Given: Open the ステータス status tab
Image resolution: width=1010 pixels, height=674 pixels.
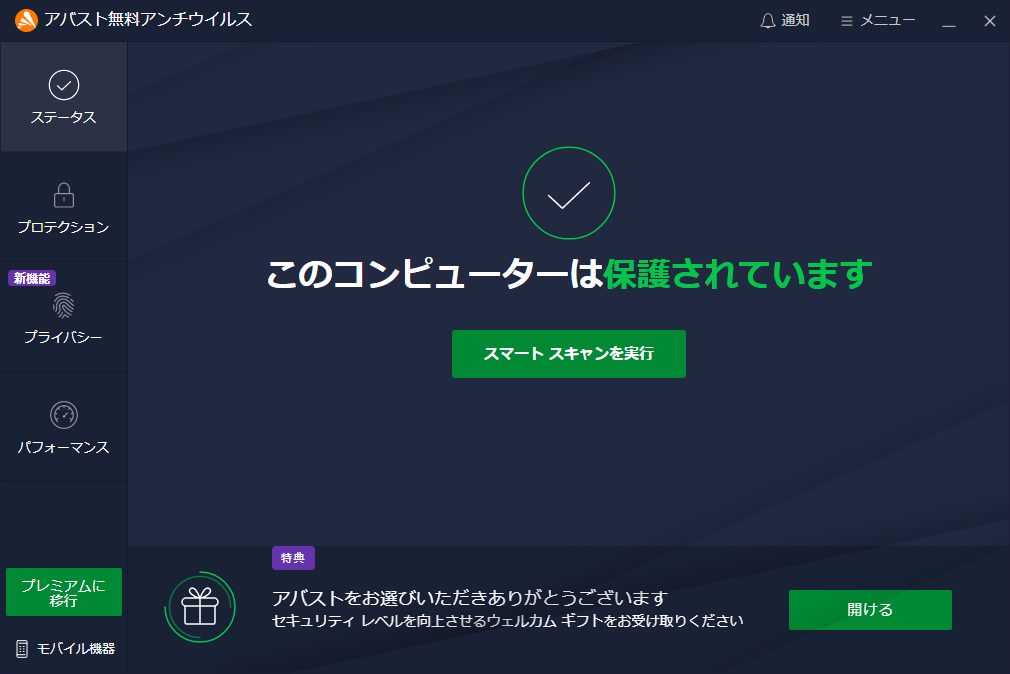Looking at the screenshot, I should pos(64,97).
